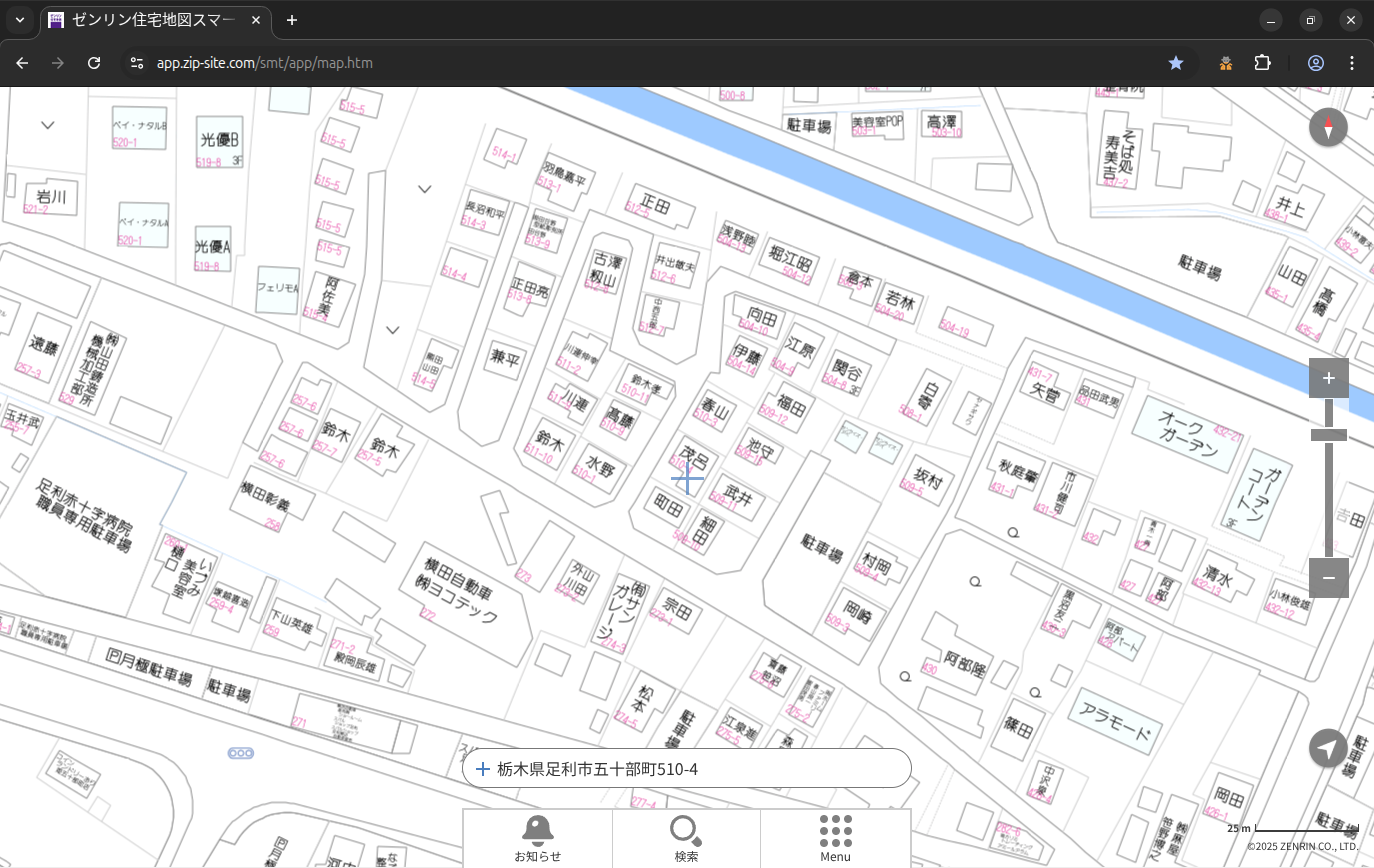Click the zoom level slider handle

(1328, 435)
